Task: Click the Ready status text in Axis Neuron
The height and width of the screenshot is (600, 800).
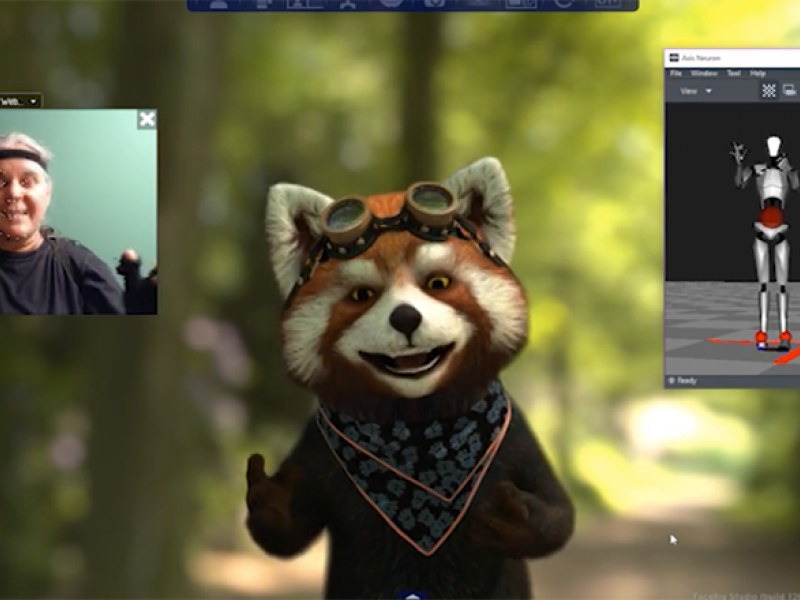Action: (x=687, y=381)
